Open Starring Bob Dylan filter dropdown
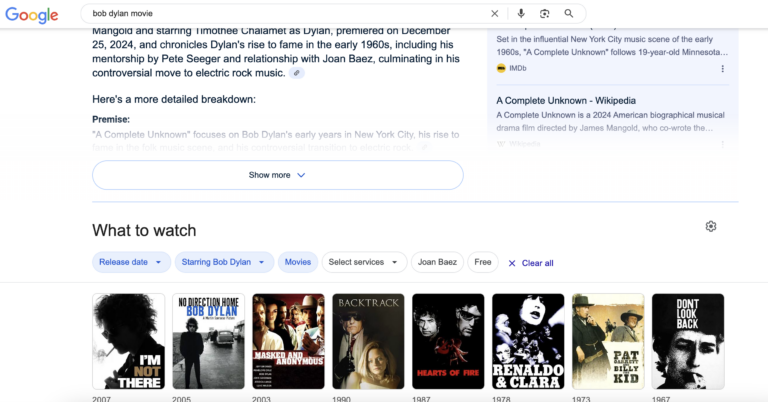 click(224, 262)
